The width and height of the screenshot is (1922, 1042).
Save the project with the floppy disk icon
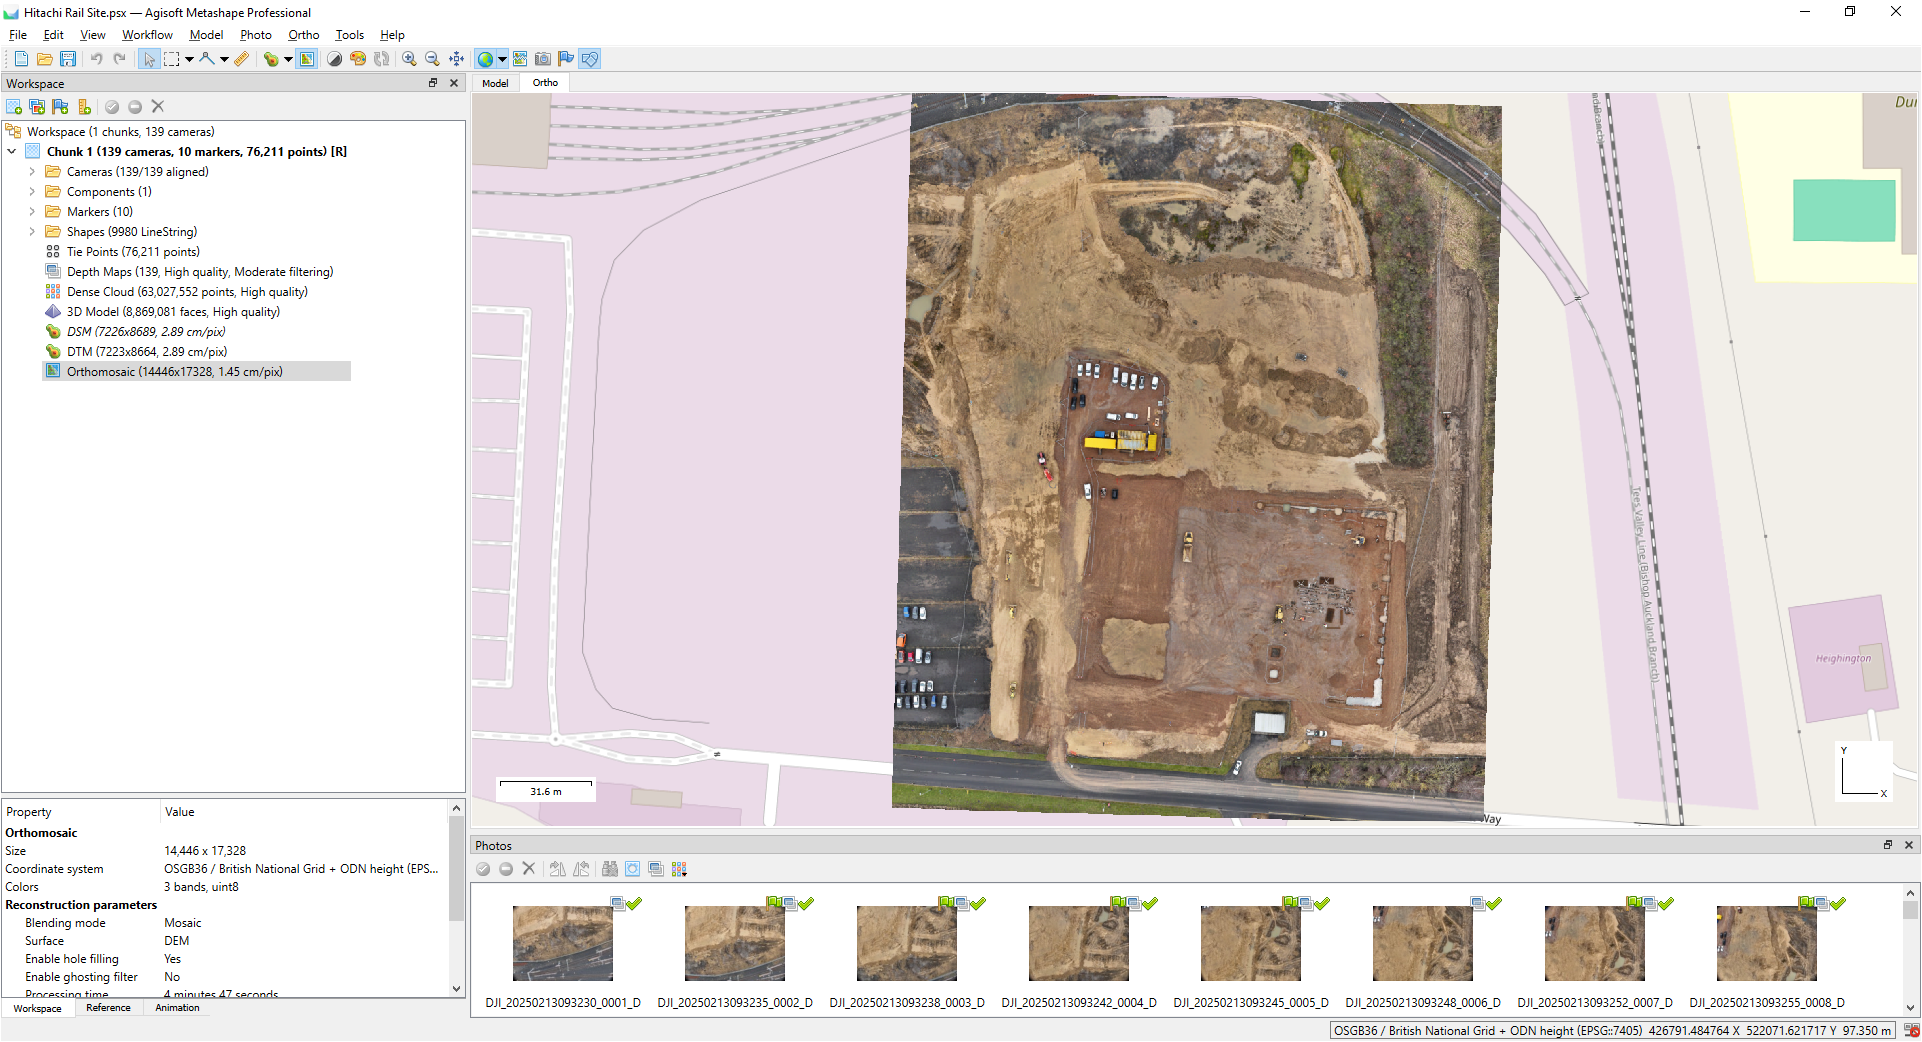click(68, 59)
